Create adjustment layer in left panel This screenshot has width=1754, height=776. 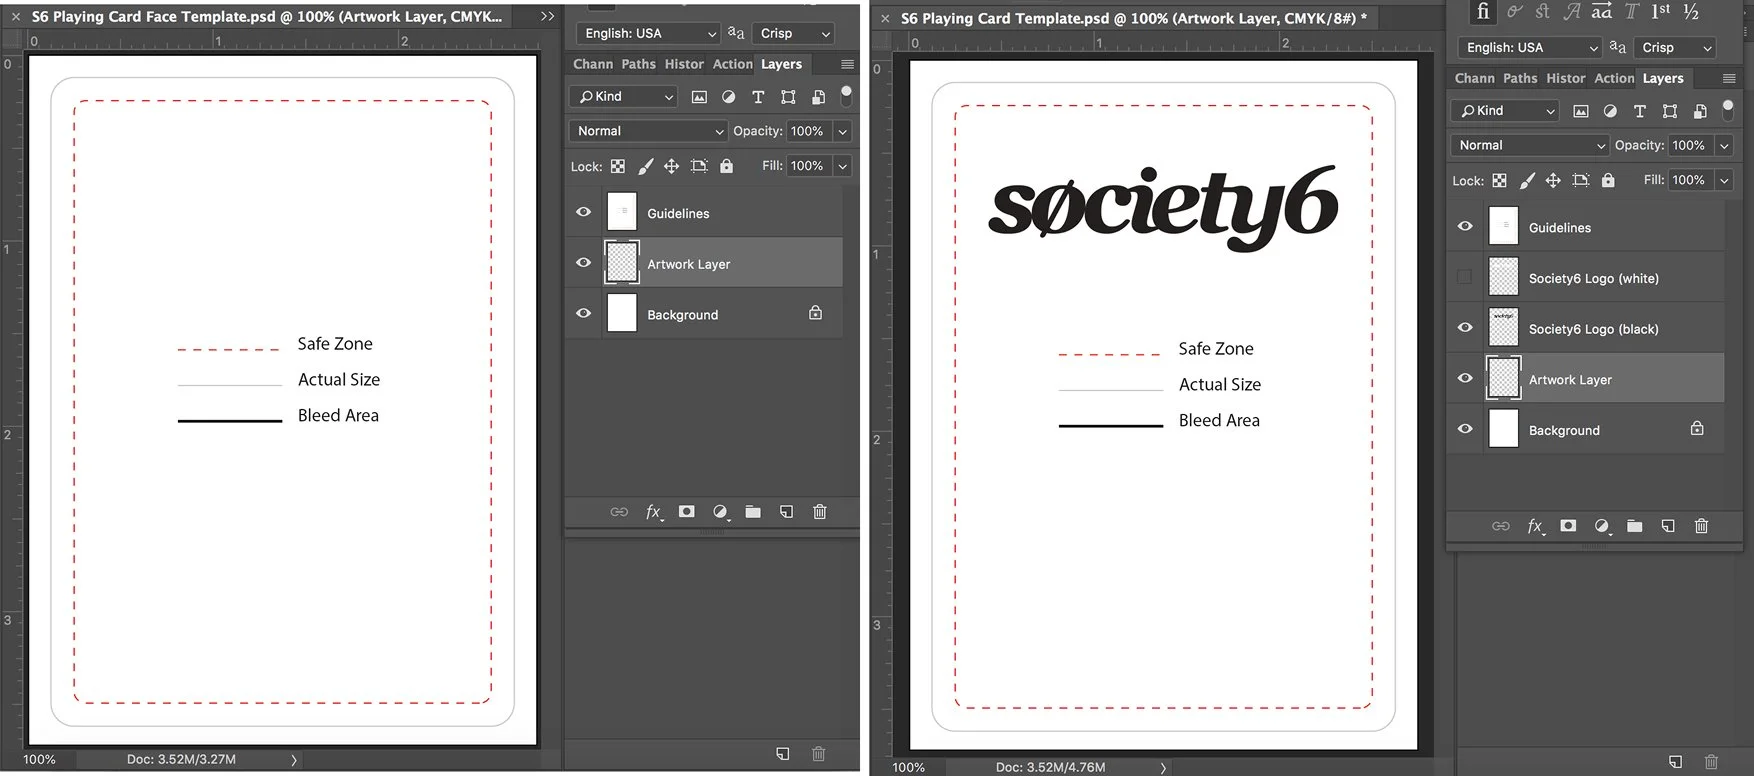click(x=720, y=512)
